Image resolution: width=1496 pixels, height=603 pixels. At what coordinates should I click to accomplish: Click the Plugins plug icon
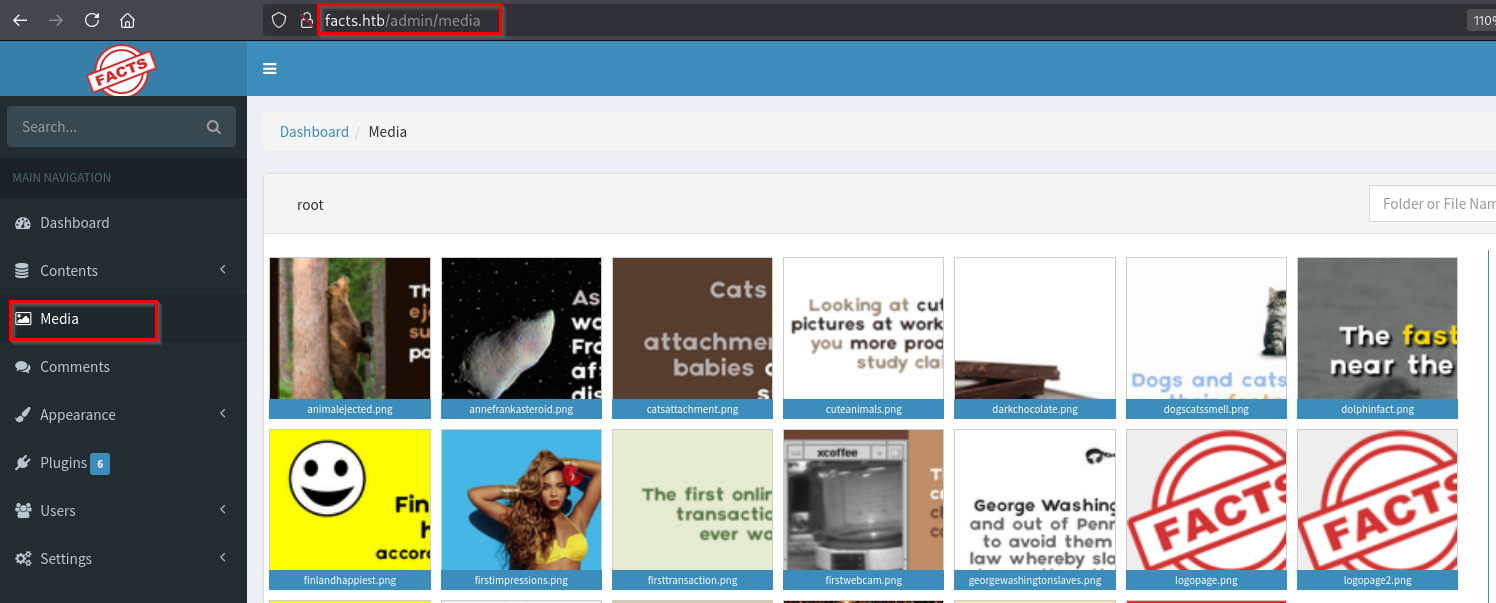click(23, 463)
